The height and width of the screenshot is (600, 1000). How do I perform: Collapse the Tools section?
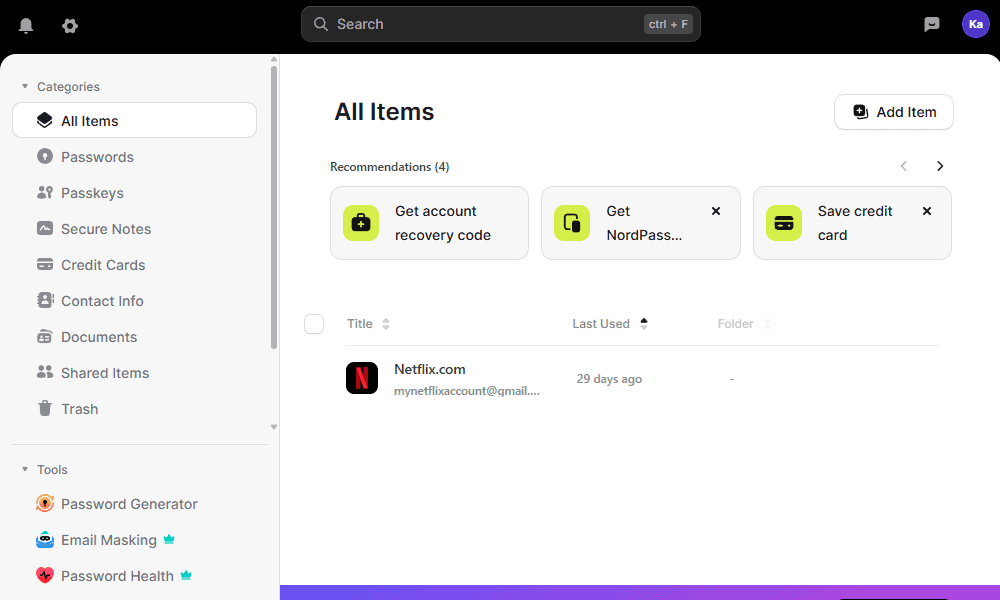(x=25, y=470)
